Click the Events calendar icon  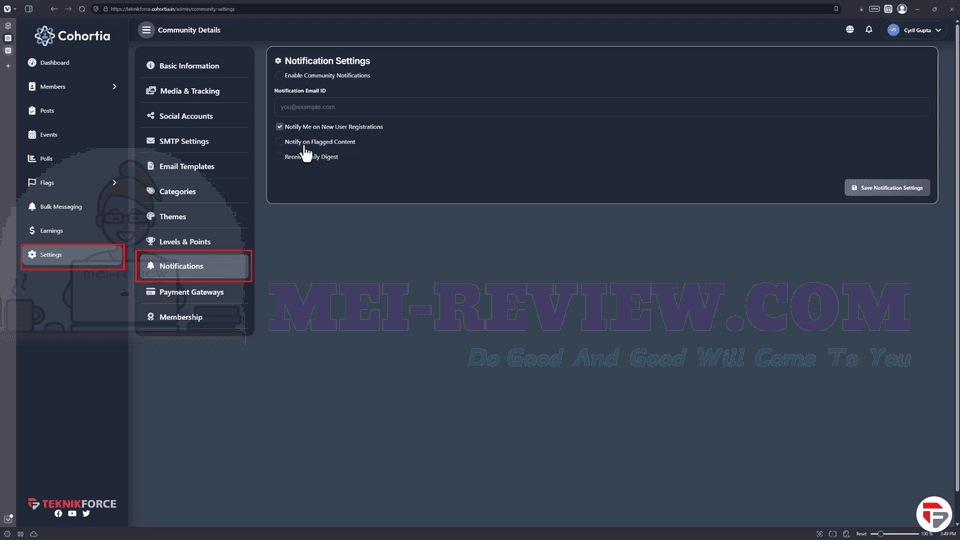tap(32, 134)
